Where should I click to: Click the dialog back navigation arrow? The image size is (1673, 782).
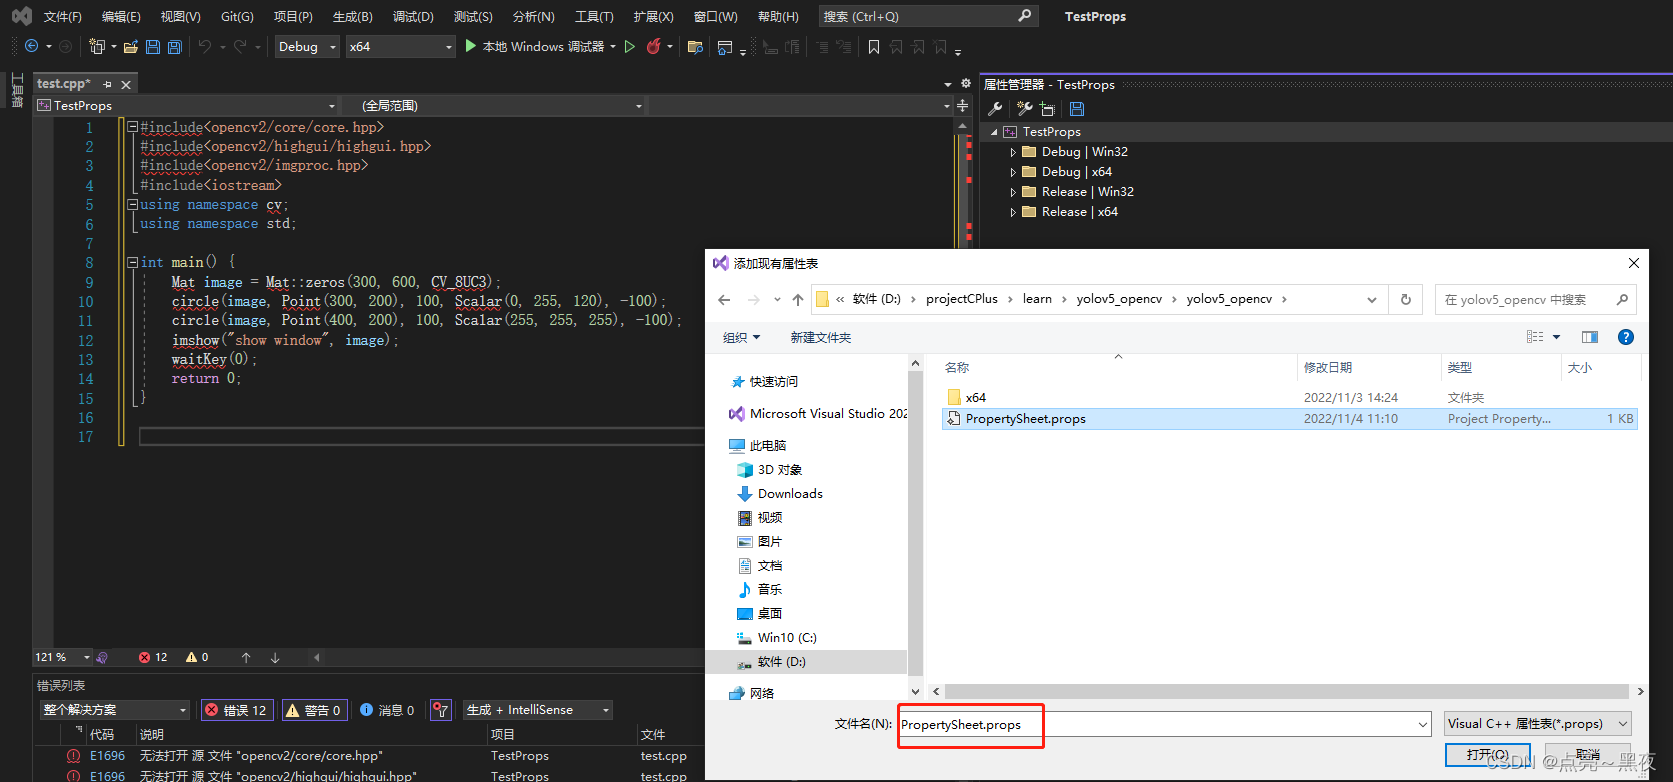pyautogui.click(x=725, y=300)
